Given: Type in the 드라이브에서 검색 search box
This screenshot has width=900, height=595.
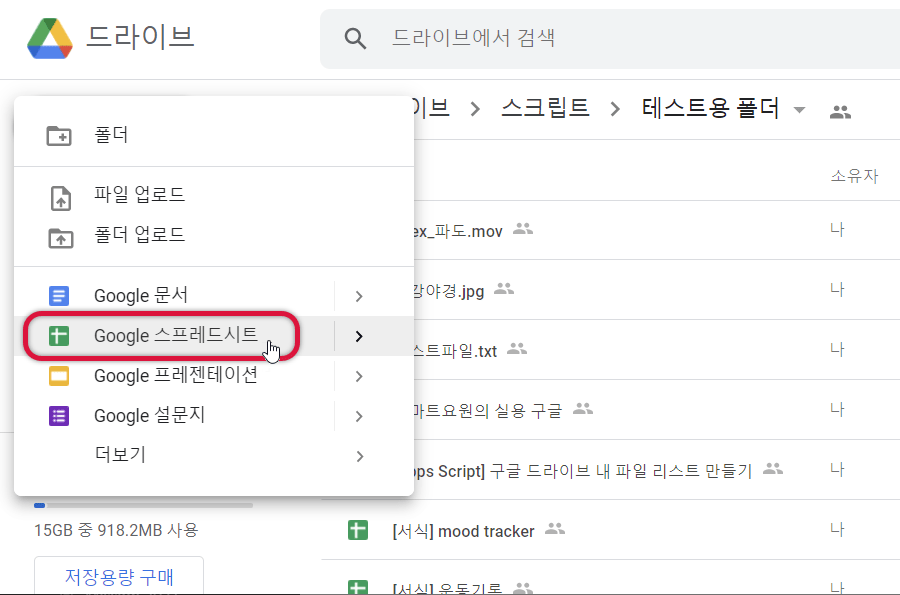Looking at the screenshot, I should tap(600, 39).
